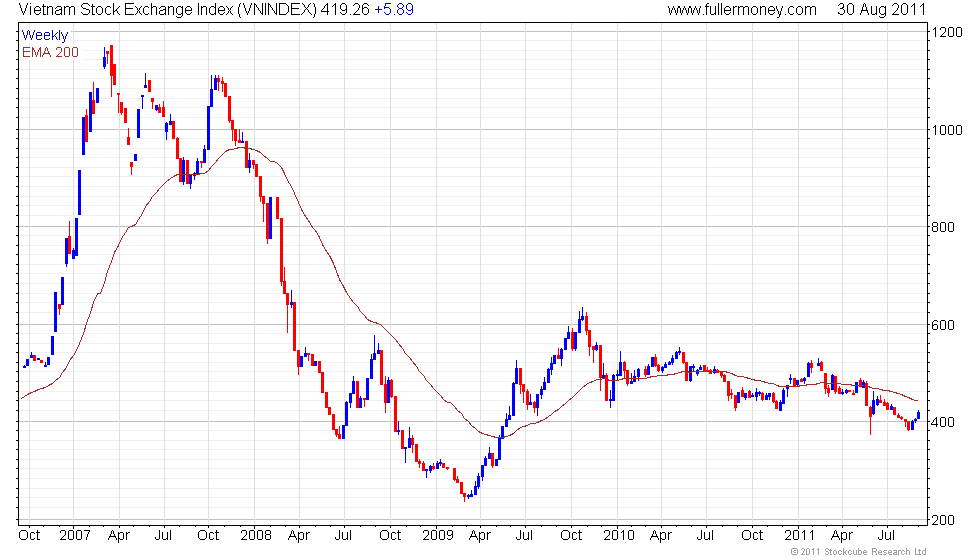Click the 2011 x-axis label
Viewport: 980px width, 560px height.
coord(800,536)
